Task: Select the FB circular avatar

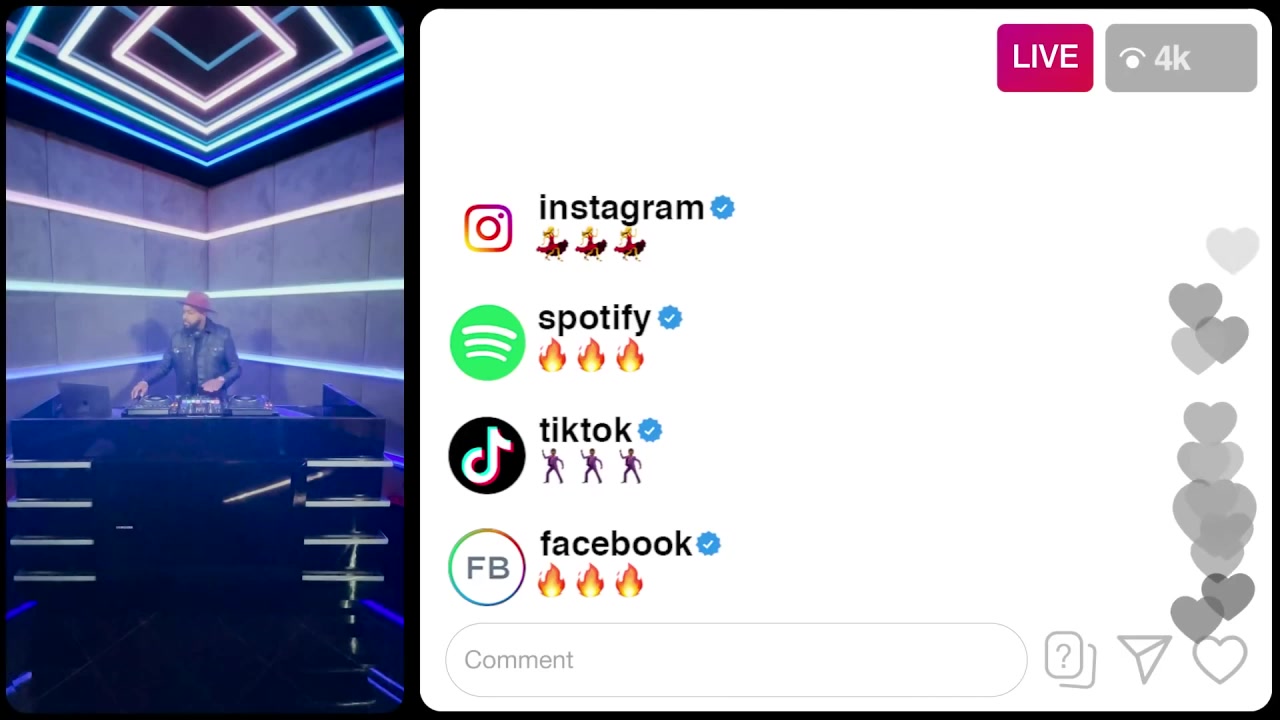Action: tap(487, 568)
